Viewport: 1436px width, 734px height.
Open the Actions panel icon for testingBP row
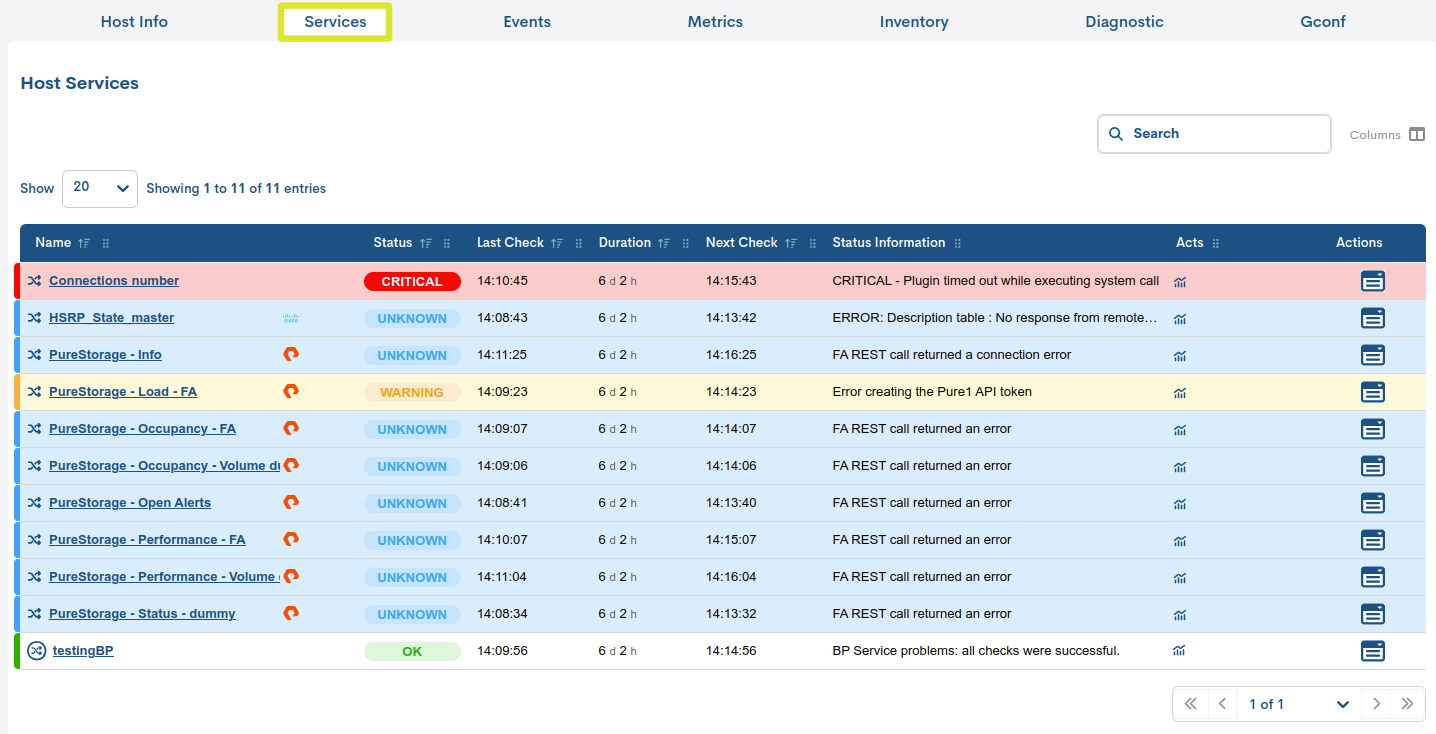point(1372,650)
